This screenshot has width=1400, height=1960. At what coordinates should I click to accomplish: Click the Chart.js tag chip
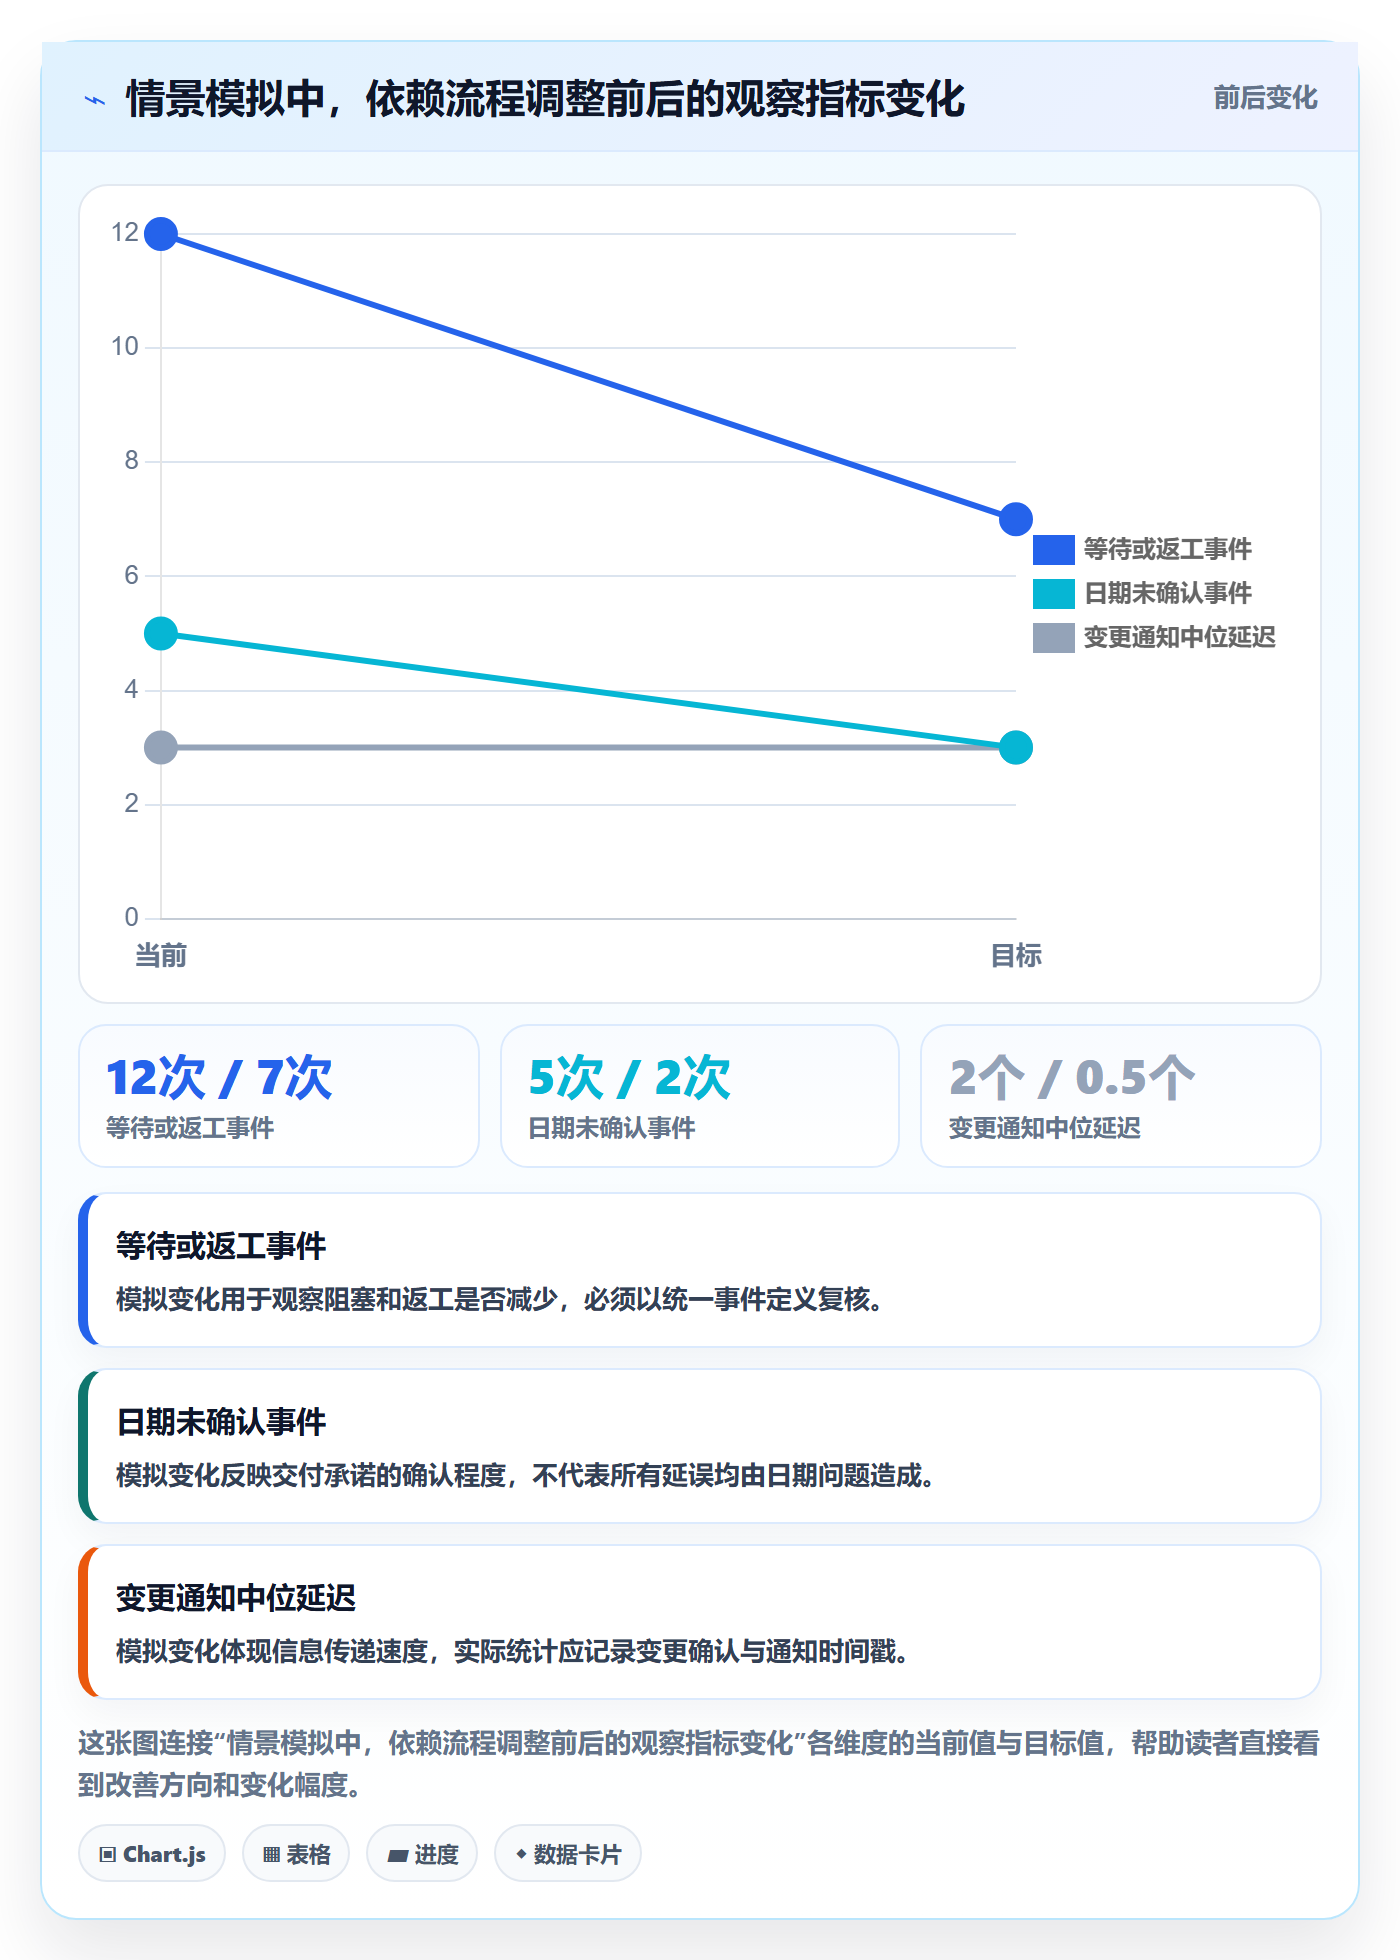pos(152,1854)
